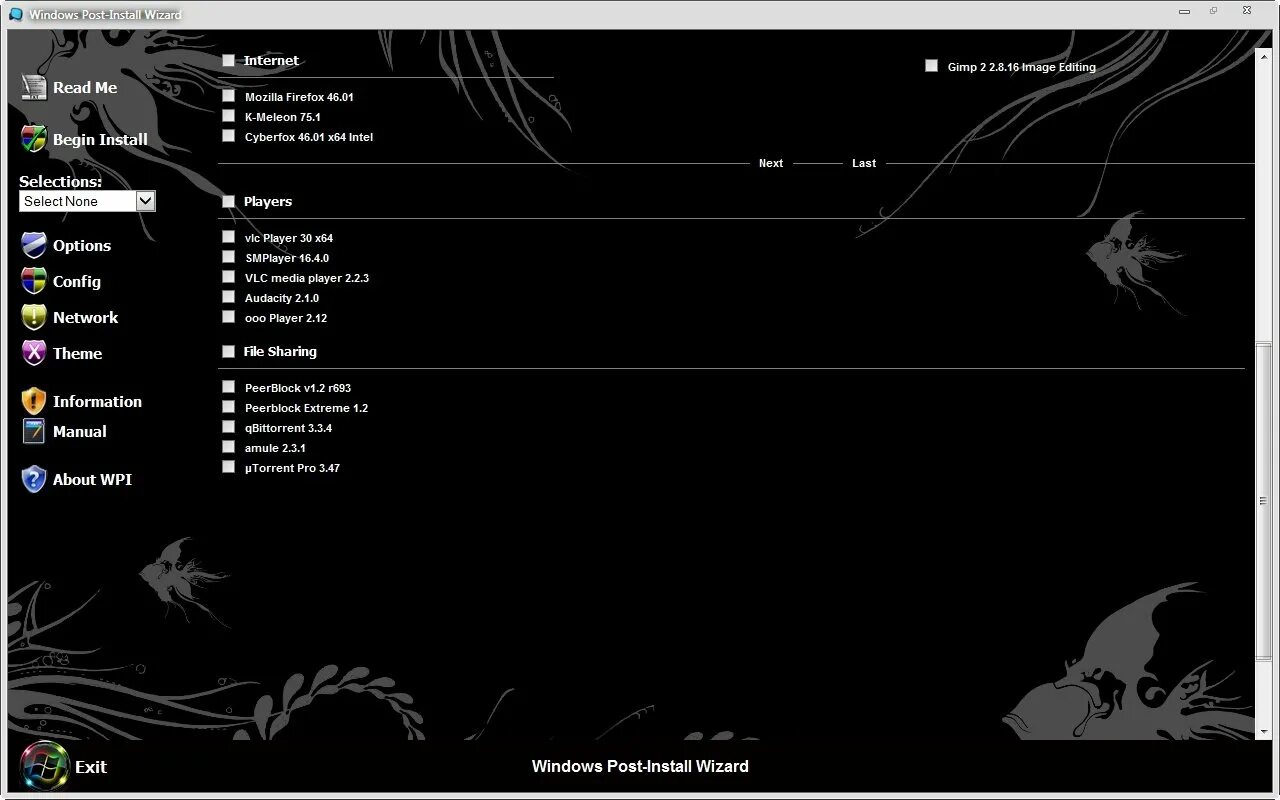Click the Audacity 2.1.0 label
1280x800 pixels.
[282, 298]
